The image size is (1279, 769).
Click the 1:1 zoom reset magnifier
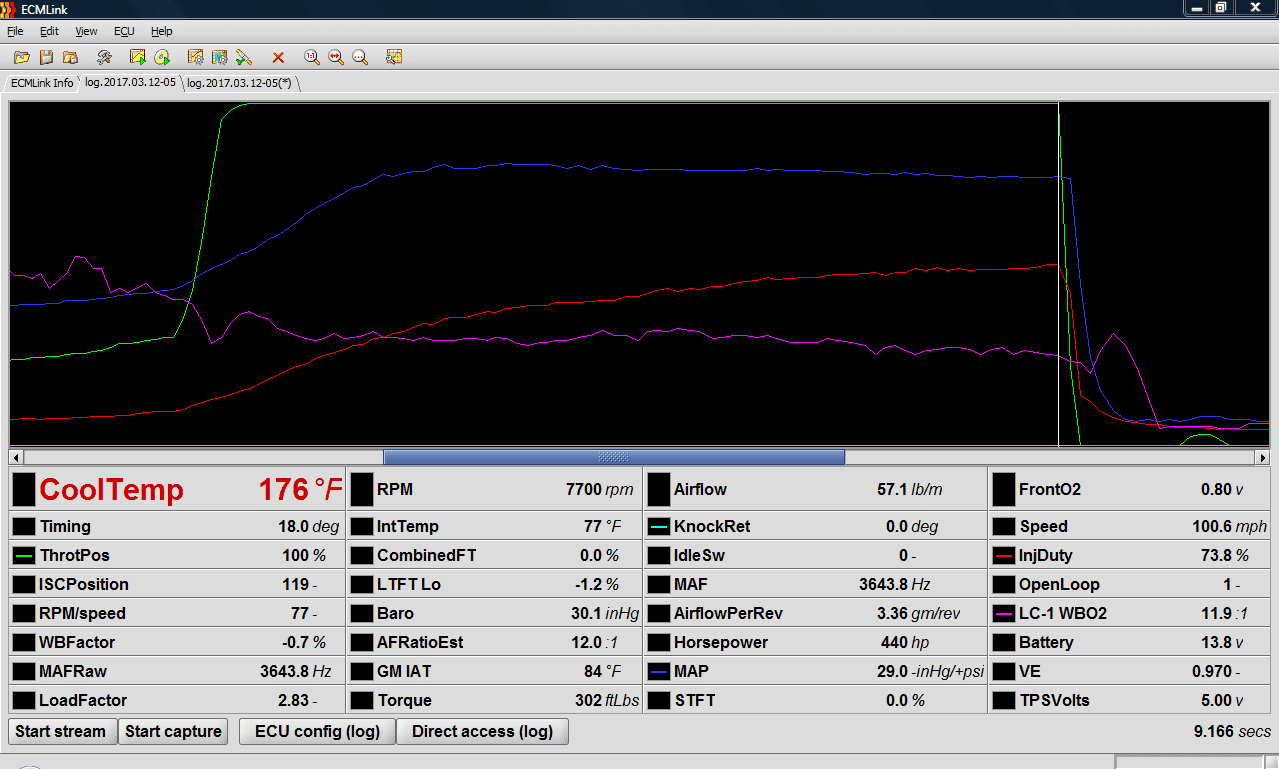tap(312, 58)
